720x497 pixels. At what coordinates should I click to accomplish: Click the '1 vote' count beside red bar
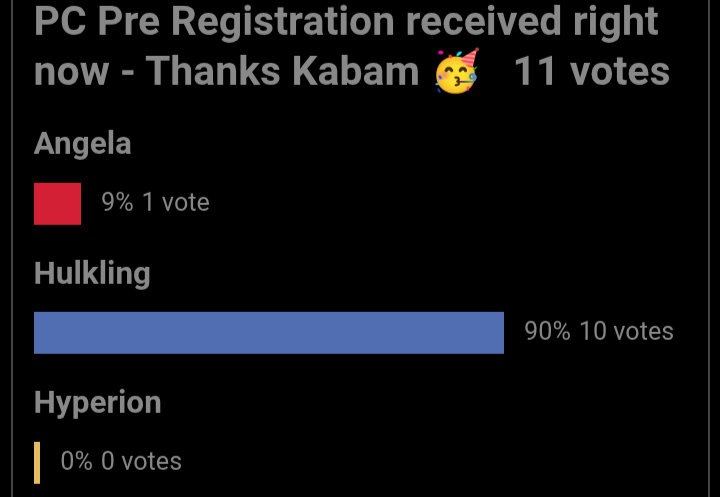(x=176, y=202)
